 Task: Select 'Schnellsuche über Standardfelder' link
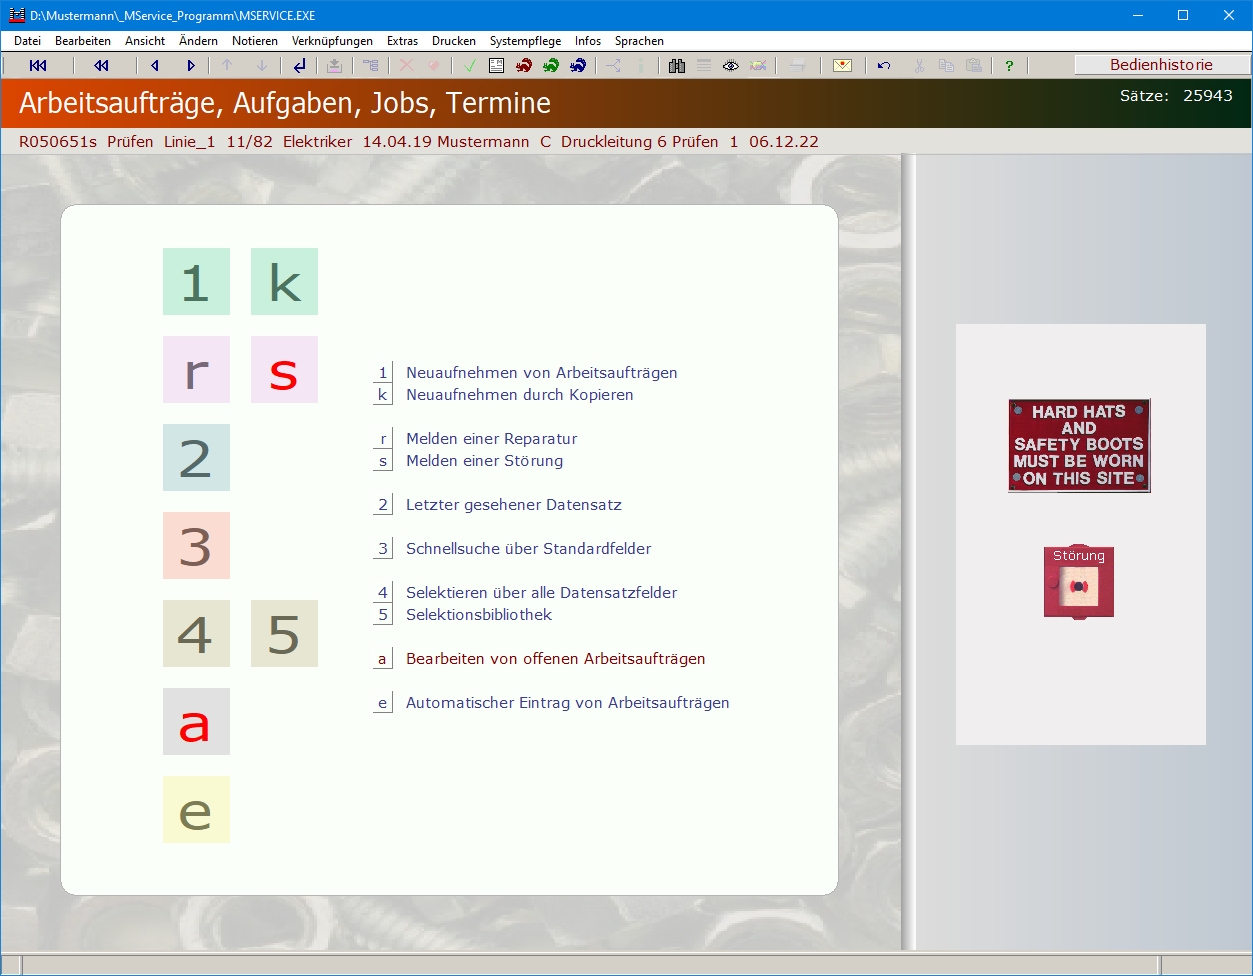[528, 549]
